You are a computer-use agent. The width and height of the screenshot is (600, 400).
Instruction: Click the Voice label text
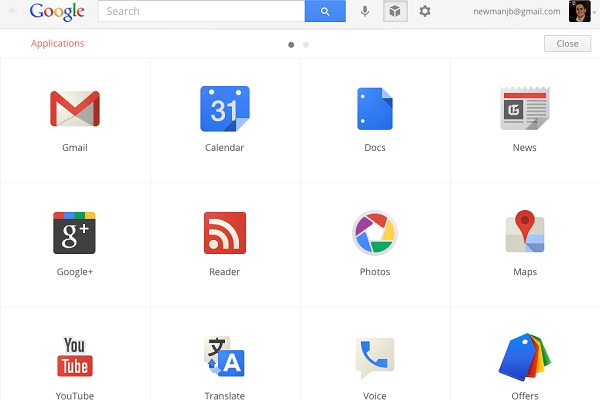375,395
